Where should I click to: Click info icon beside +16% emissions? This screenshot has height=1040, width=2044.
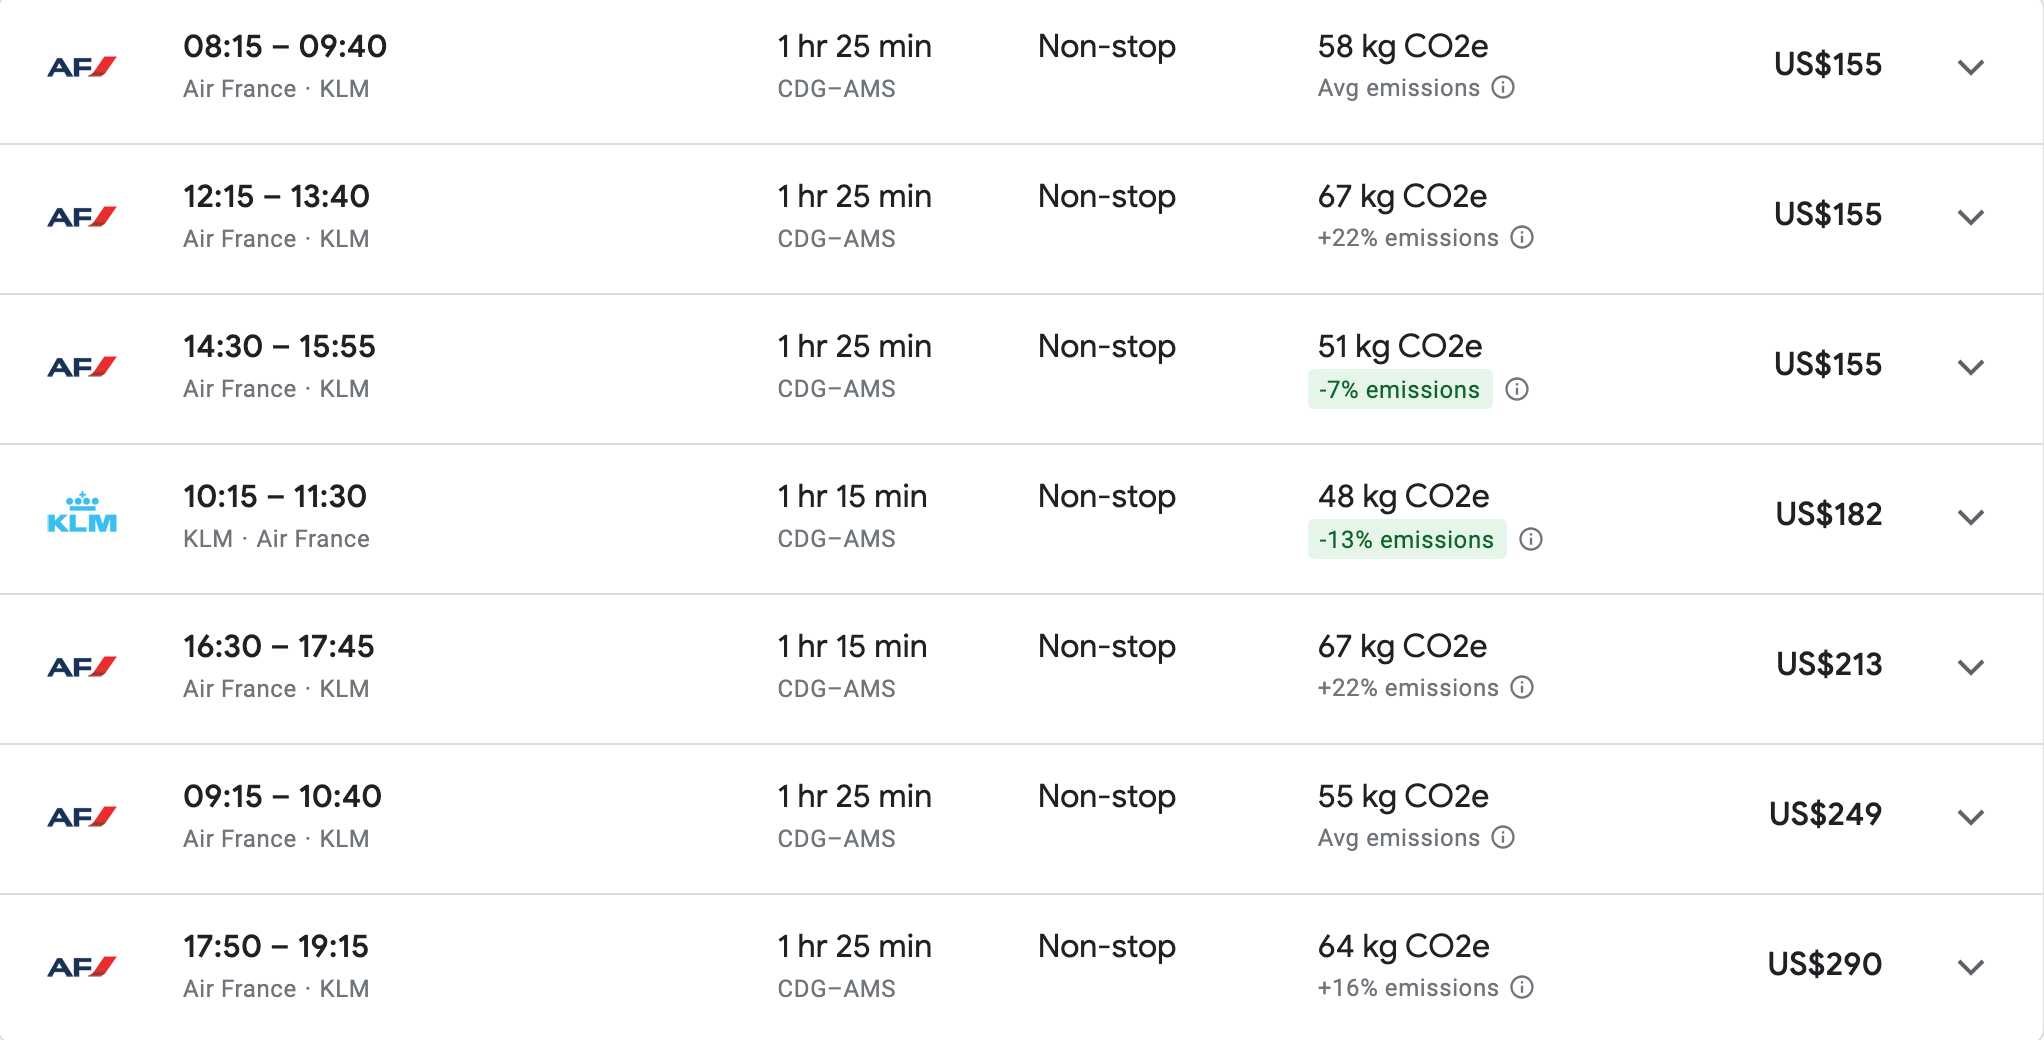pos(1522,988)
